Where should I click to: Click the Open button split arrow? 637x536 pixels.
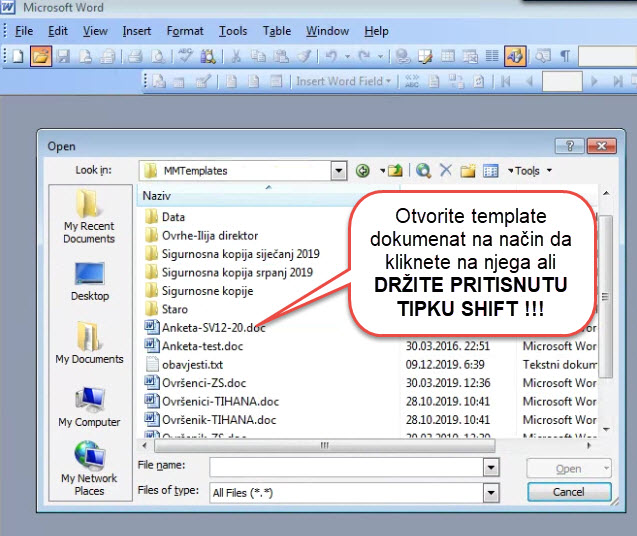pyautogui.click(x=606, y=469)
